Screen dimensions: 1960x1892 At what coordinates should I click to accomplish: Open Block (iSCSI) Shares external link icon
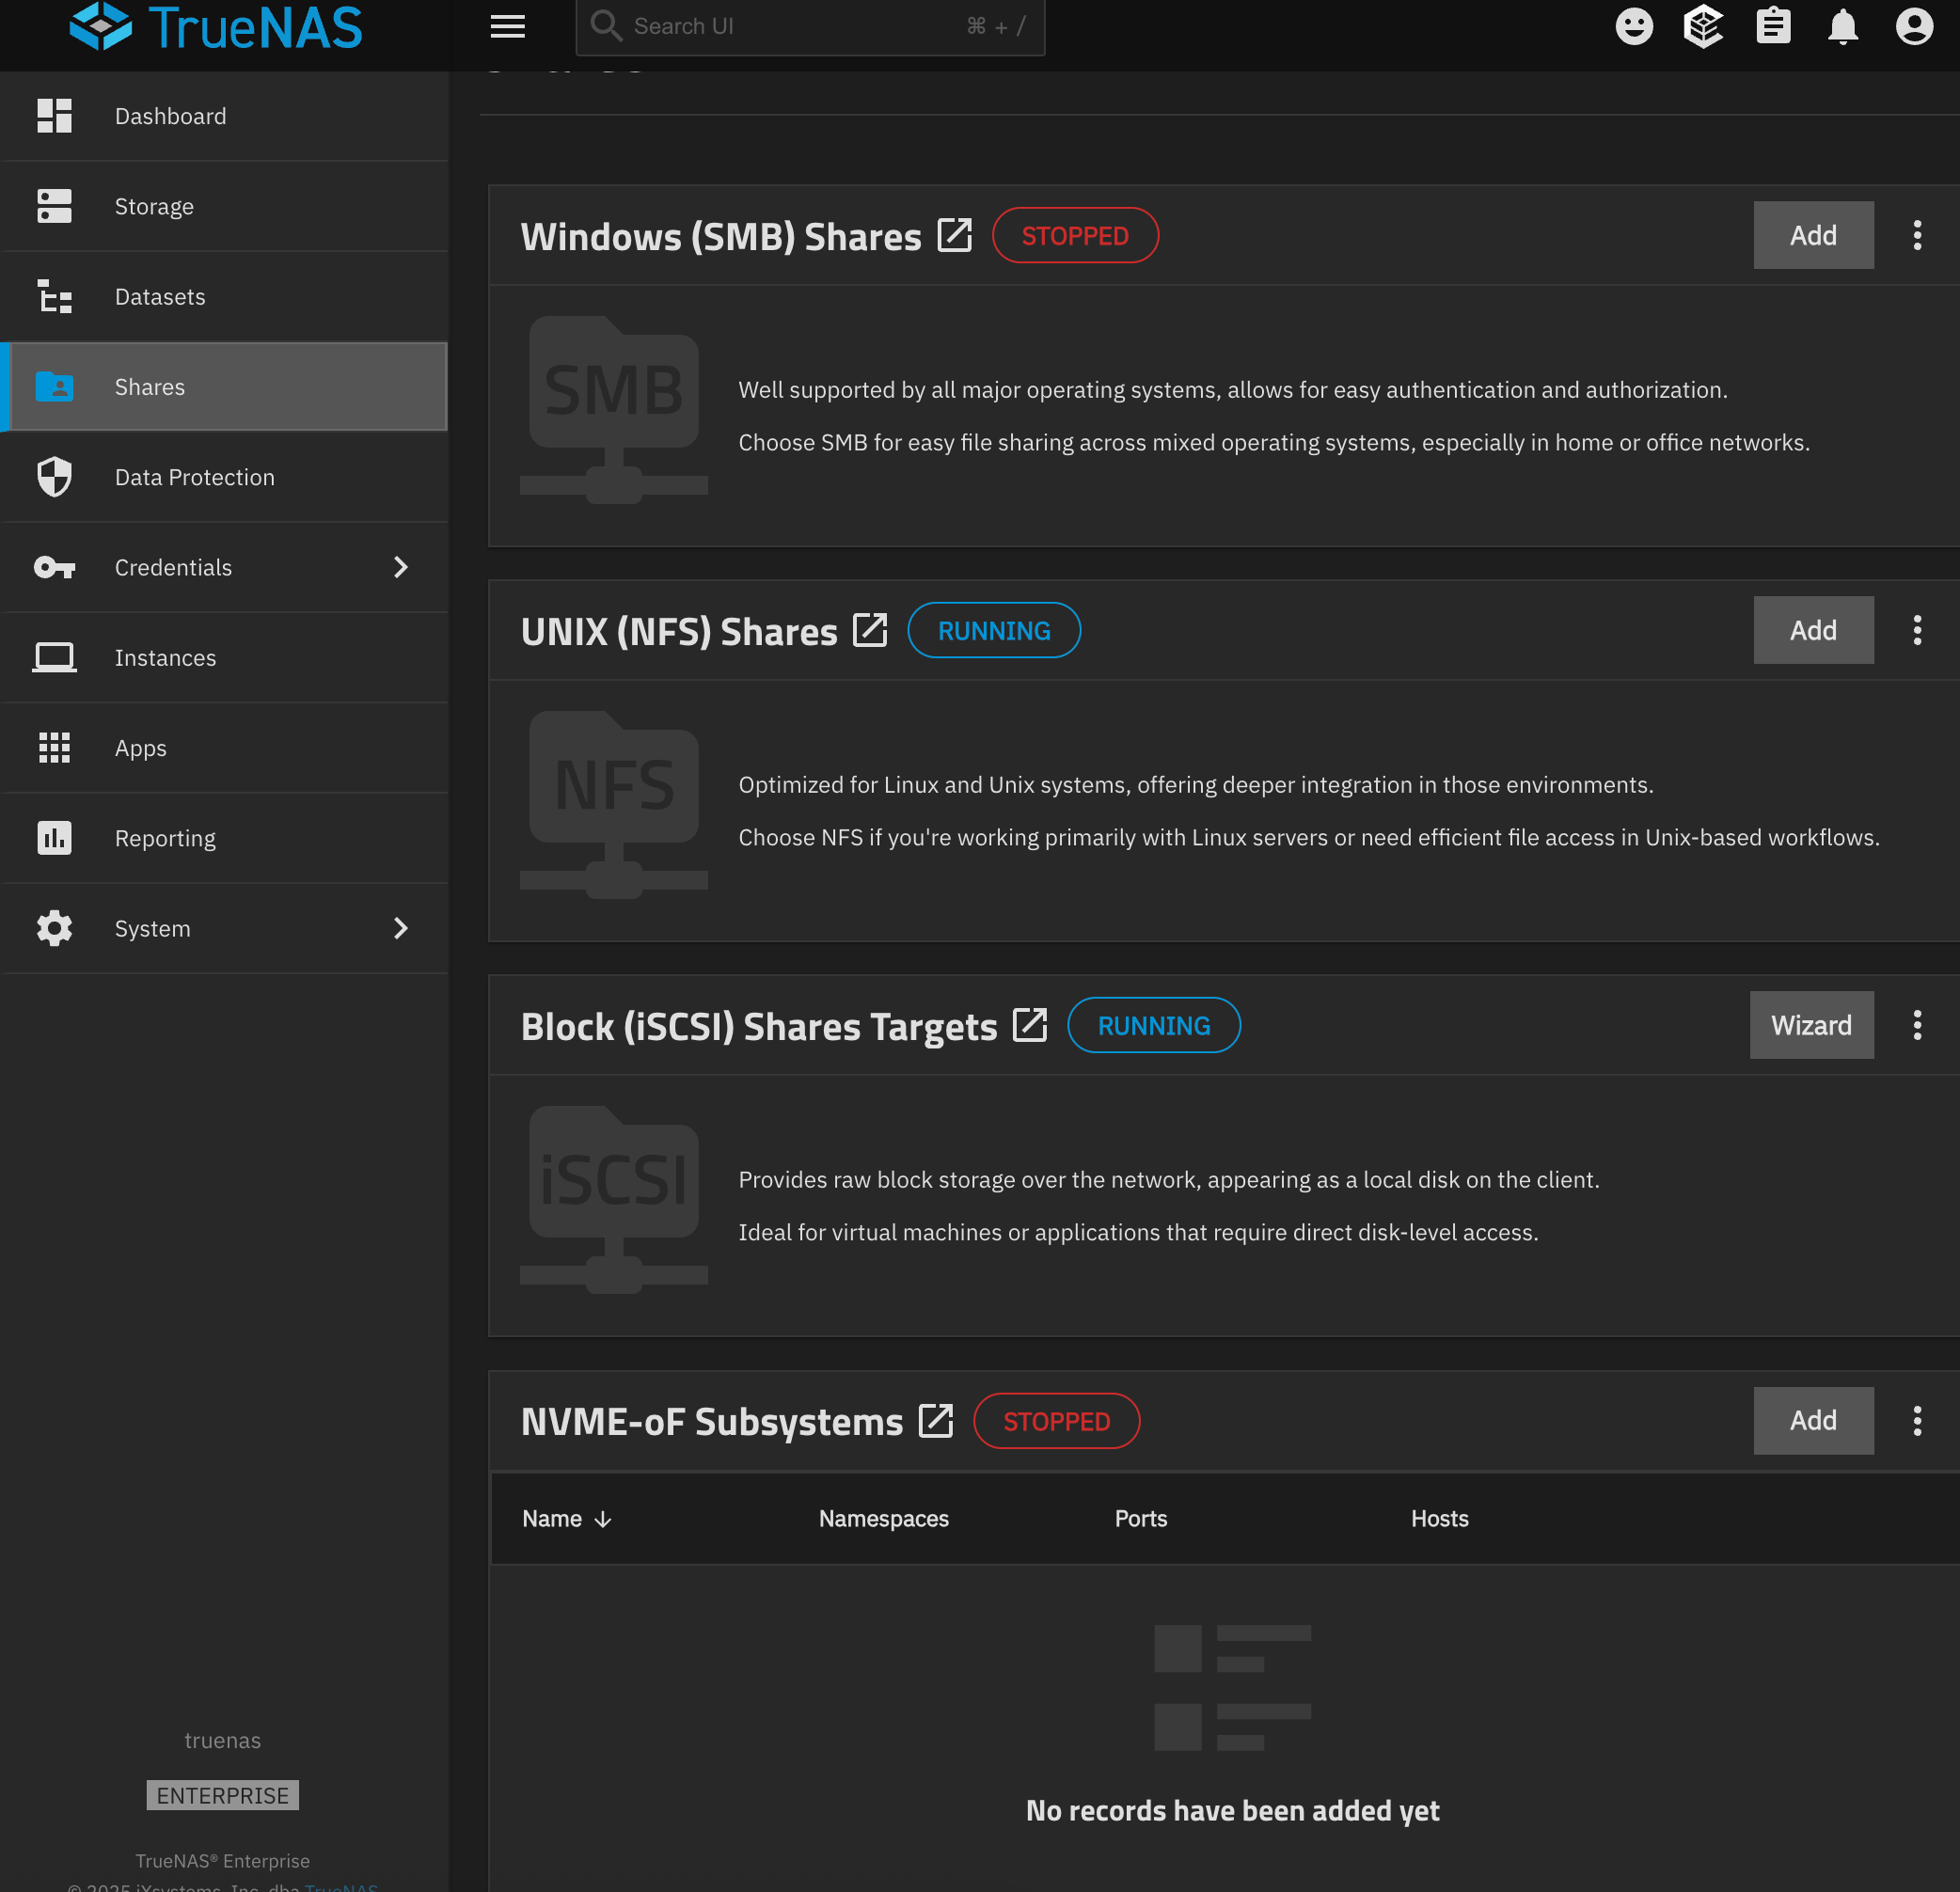(x=1030, y=1025)
